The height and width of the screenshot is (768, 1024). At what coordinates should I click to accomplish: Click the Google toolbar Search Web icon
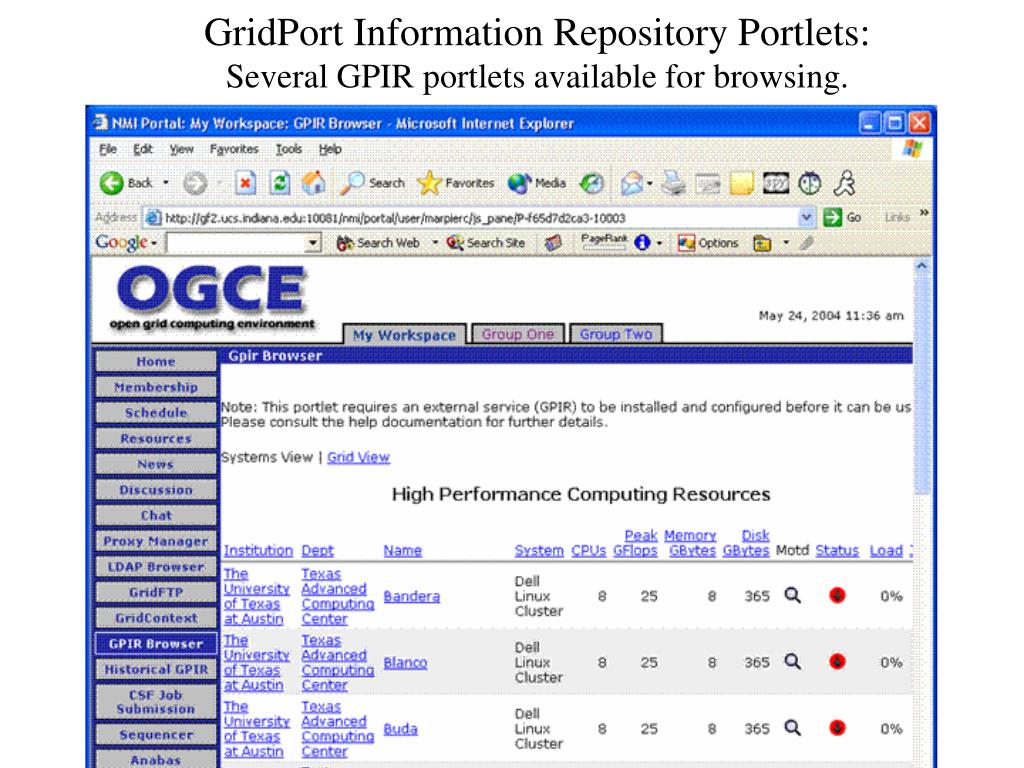coord(345,243)
